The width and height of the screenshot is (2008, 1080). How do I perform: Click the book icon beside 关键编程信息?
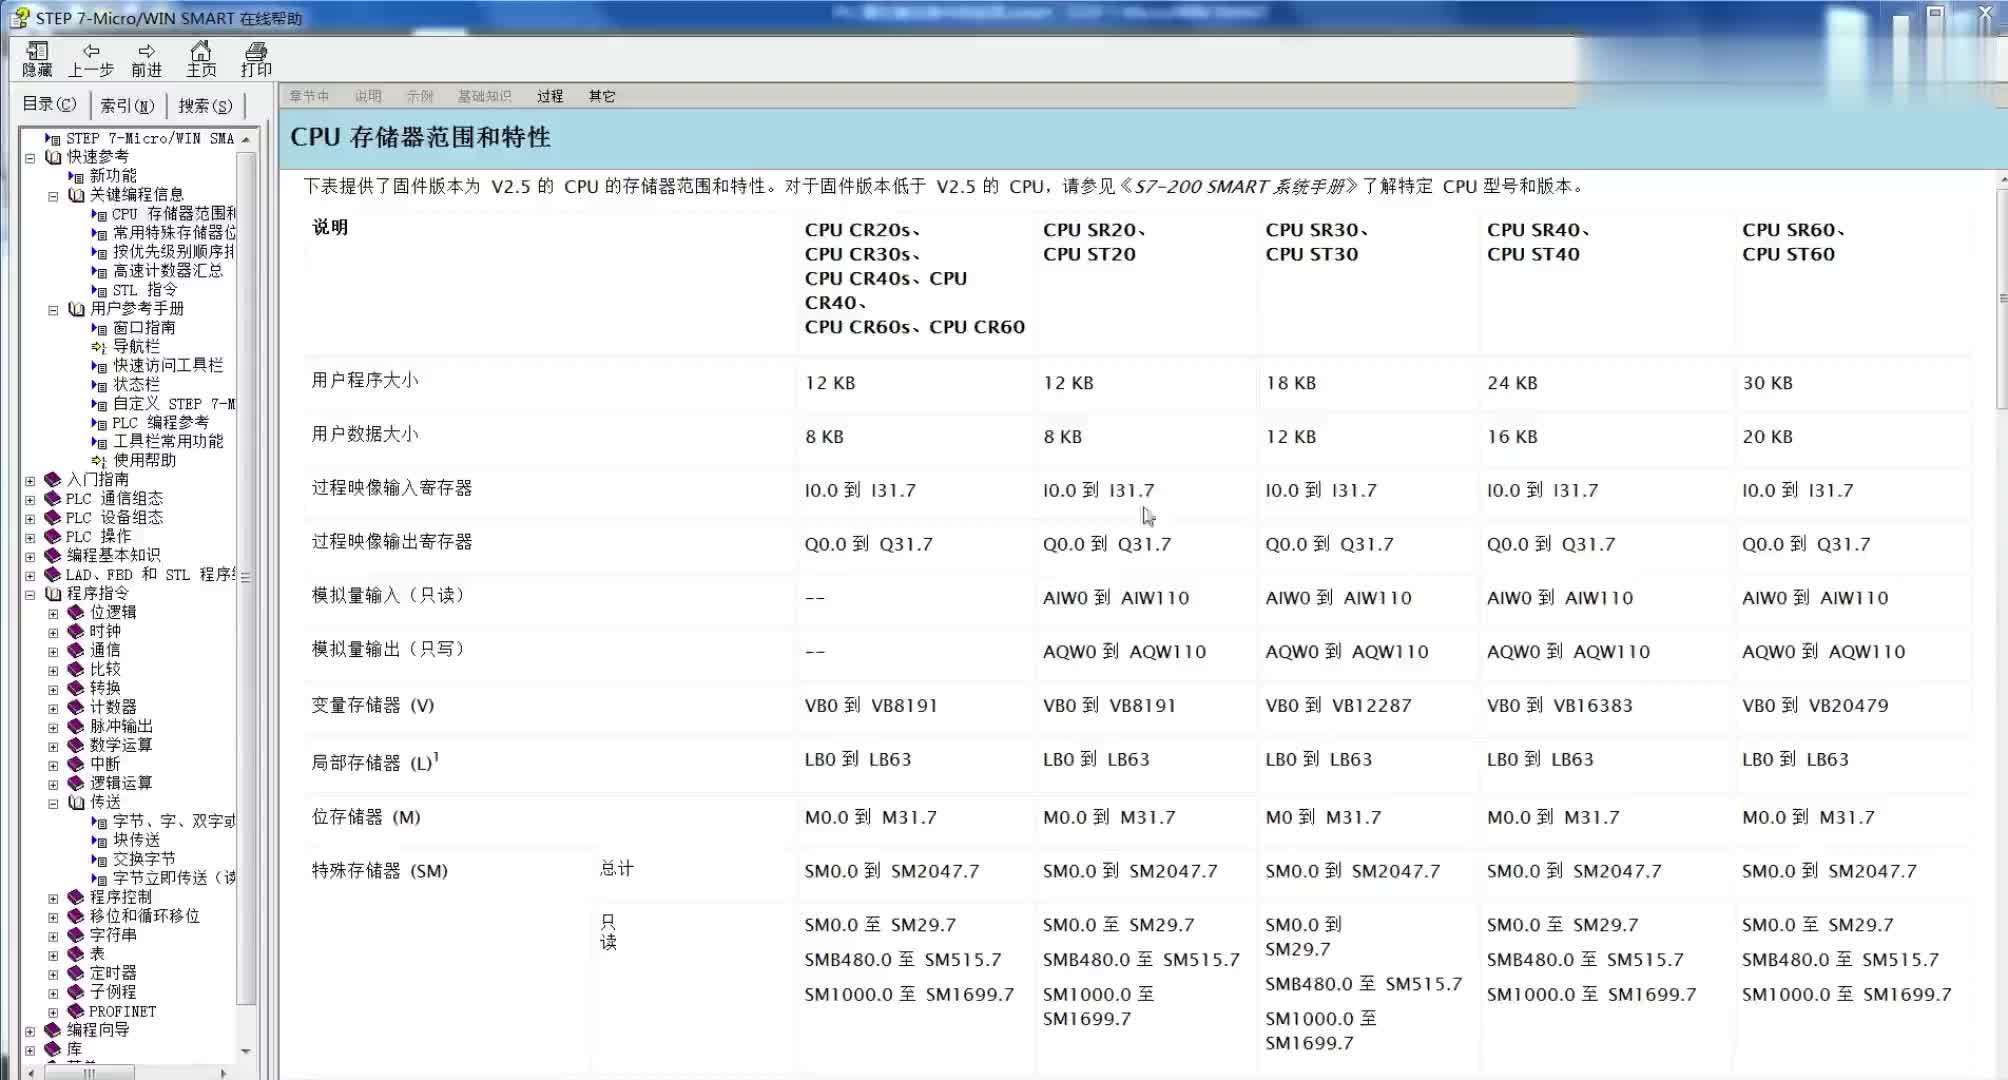[x=77, y=195]
